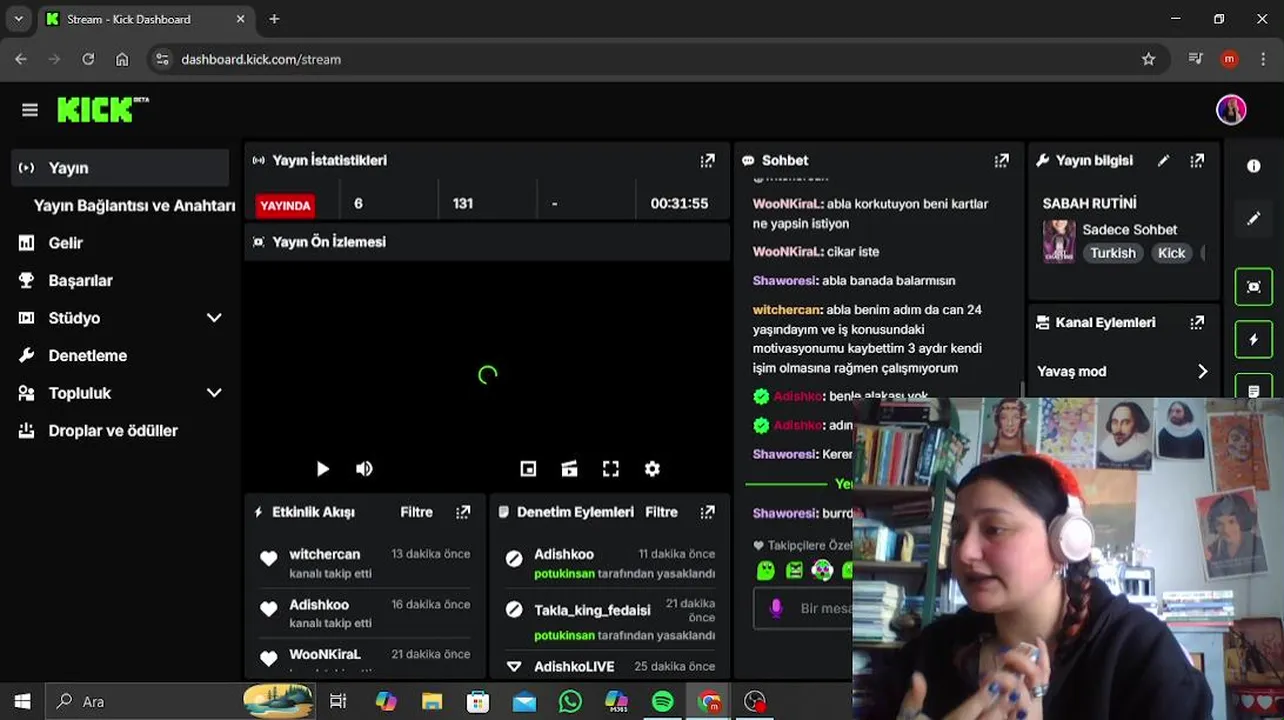The image size is (1284, 720).
Task: Click the Kick tag in stream info
Action: point(1171,253)
